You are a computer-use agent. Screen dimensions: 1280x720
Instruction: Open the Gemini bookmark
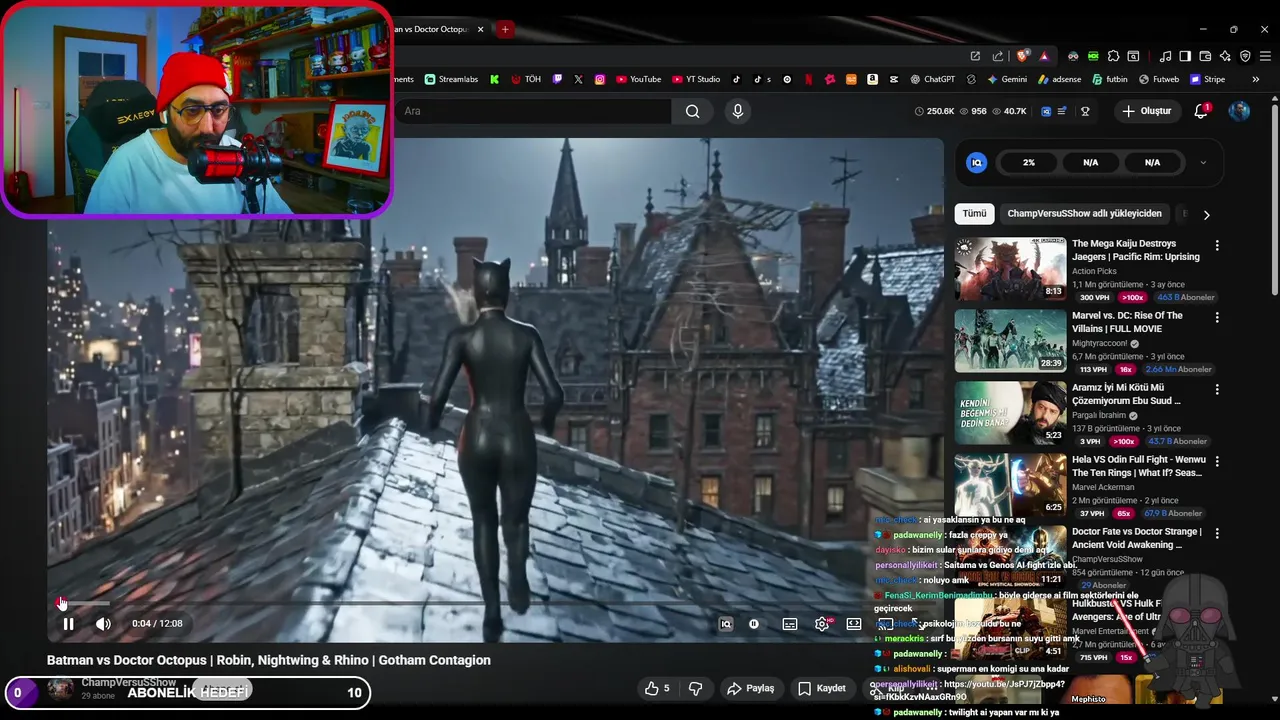1007,79
